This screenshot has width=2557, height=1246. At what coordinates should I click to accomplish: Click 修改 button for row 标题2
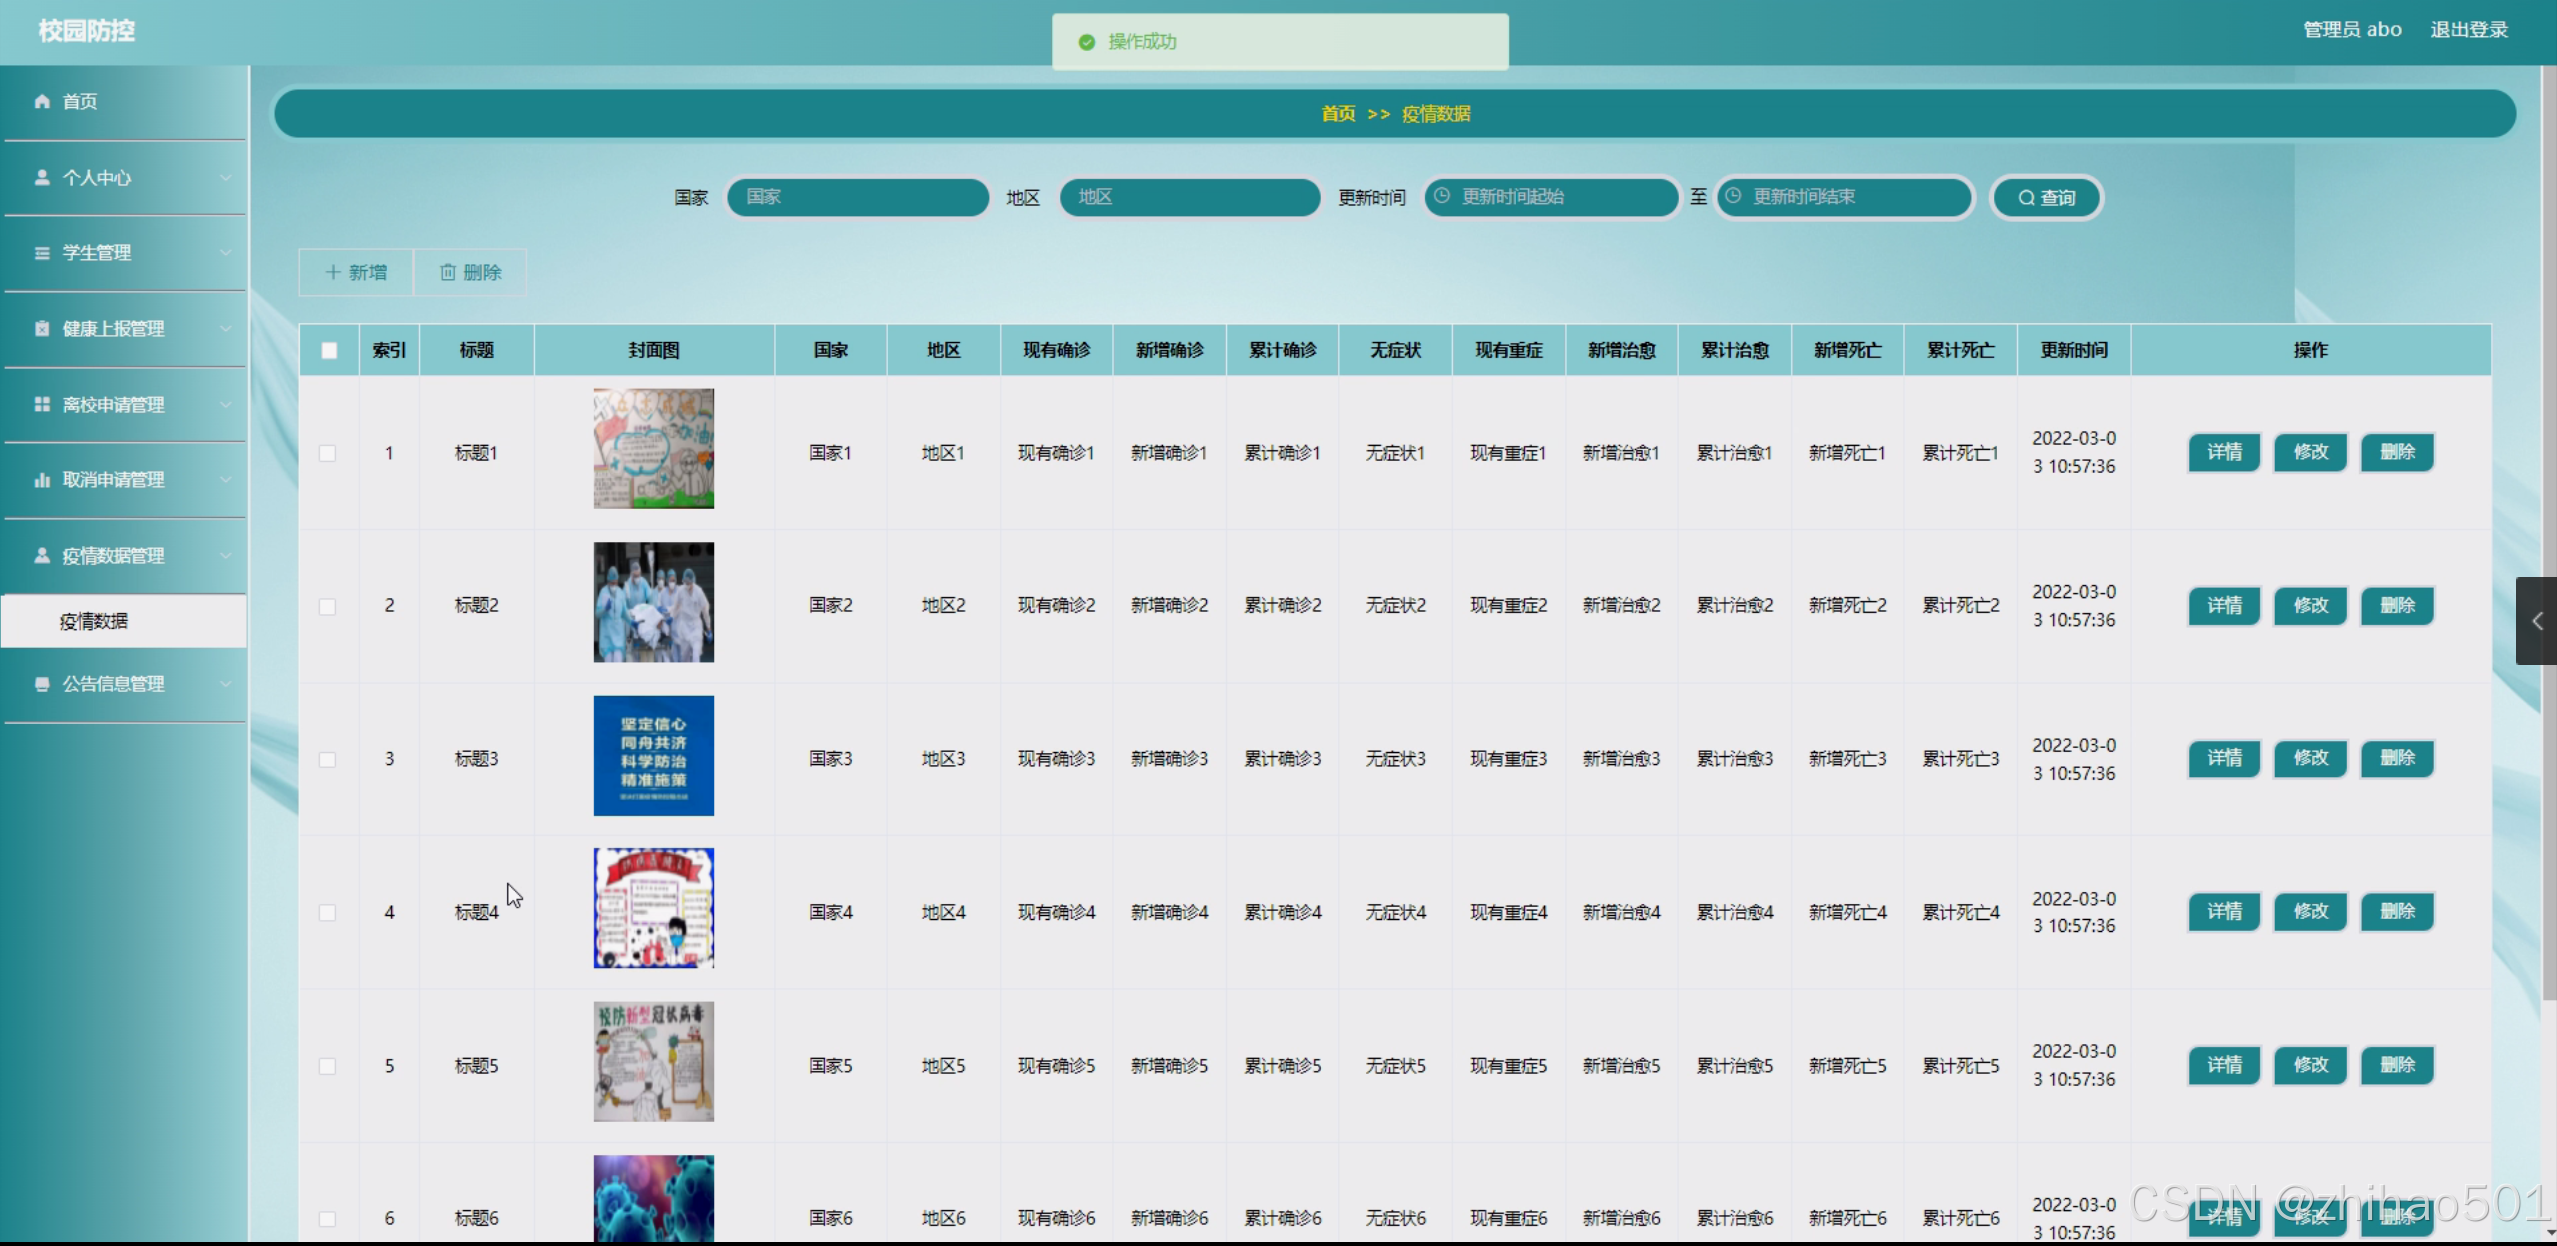(x=2310, y=606)
